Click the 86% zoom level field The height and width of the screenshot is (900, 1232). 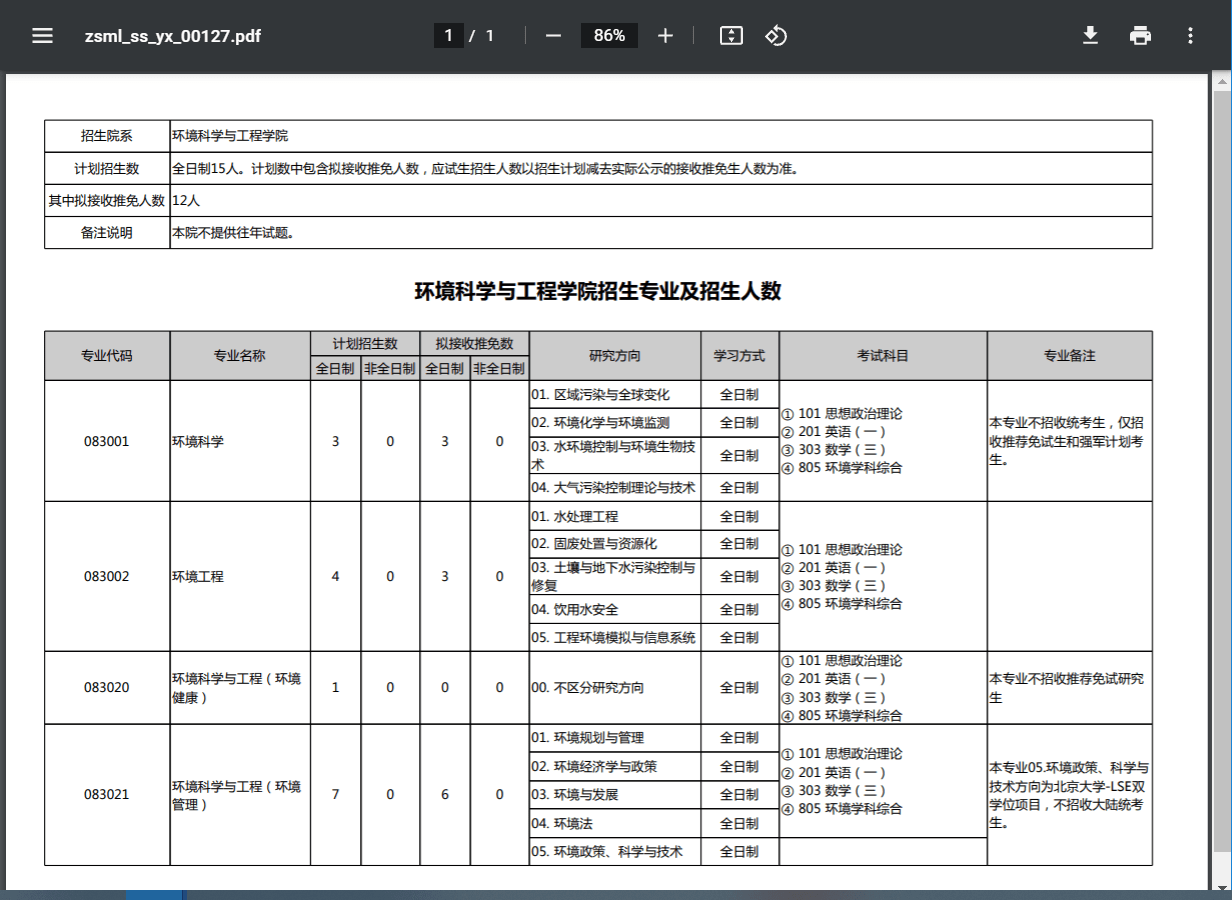coord(609,36)
